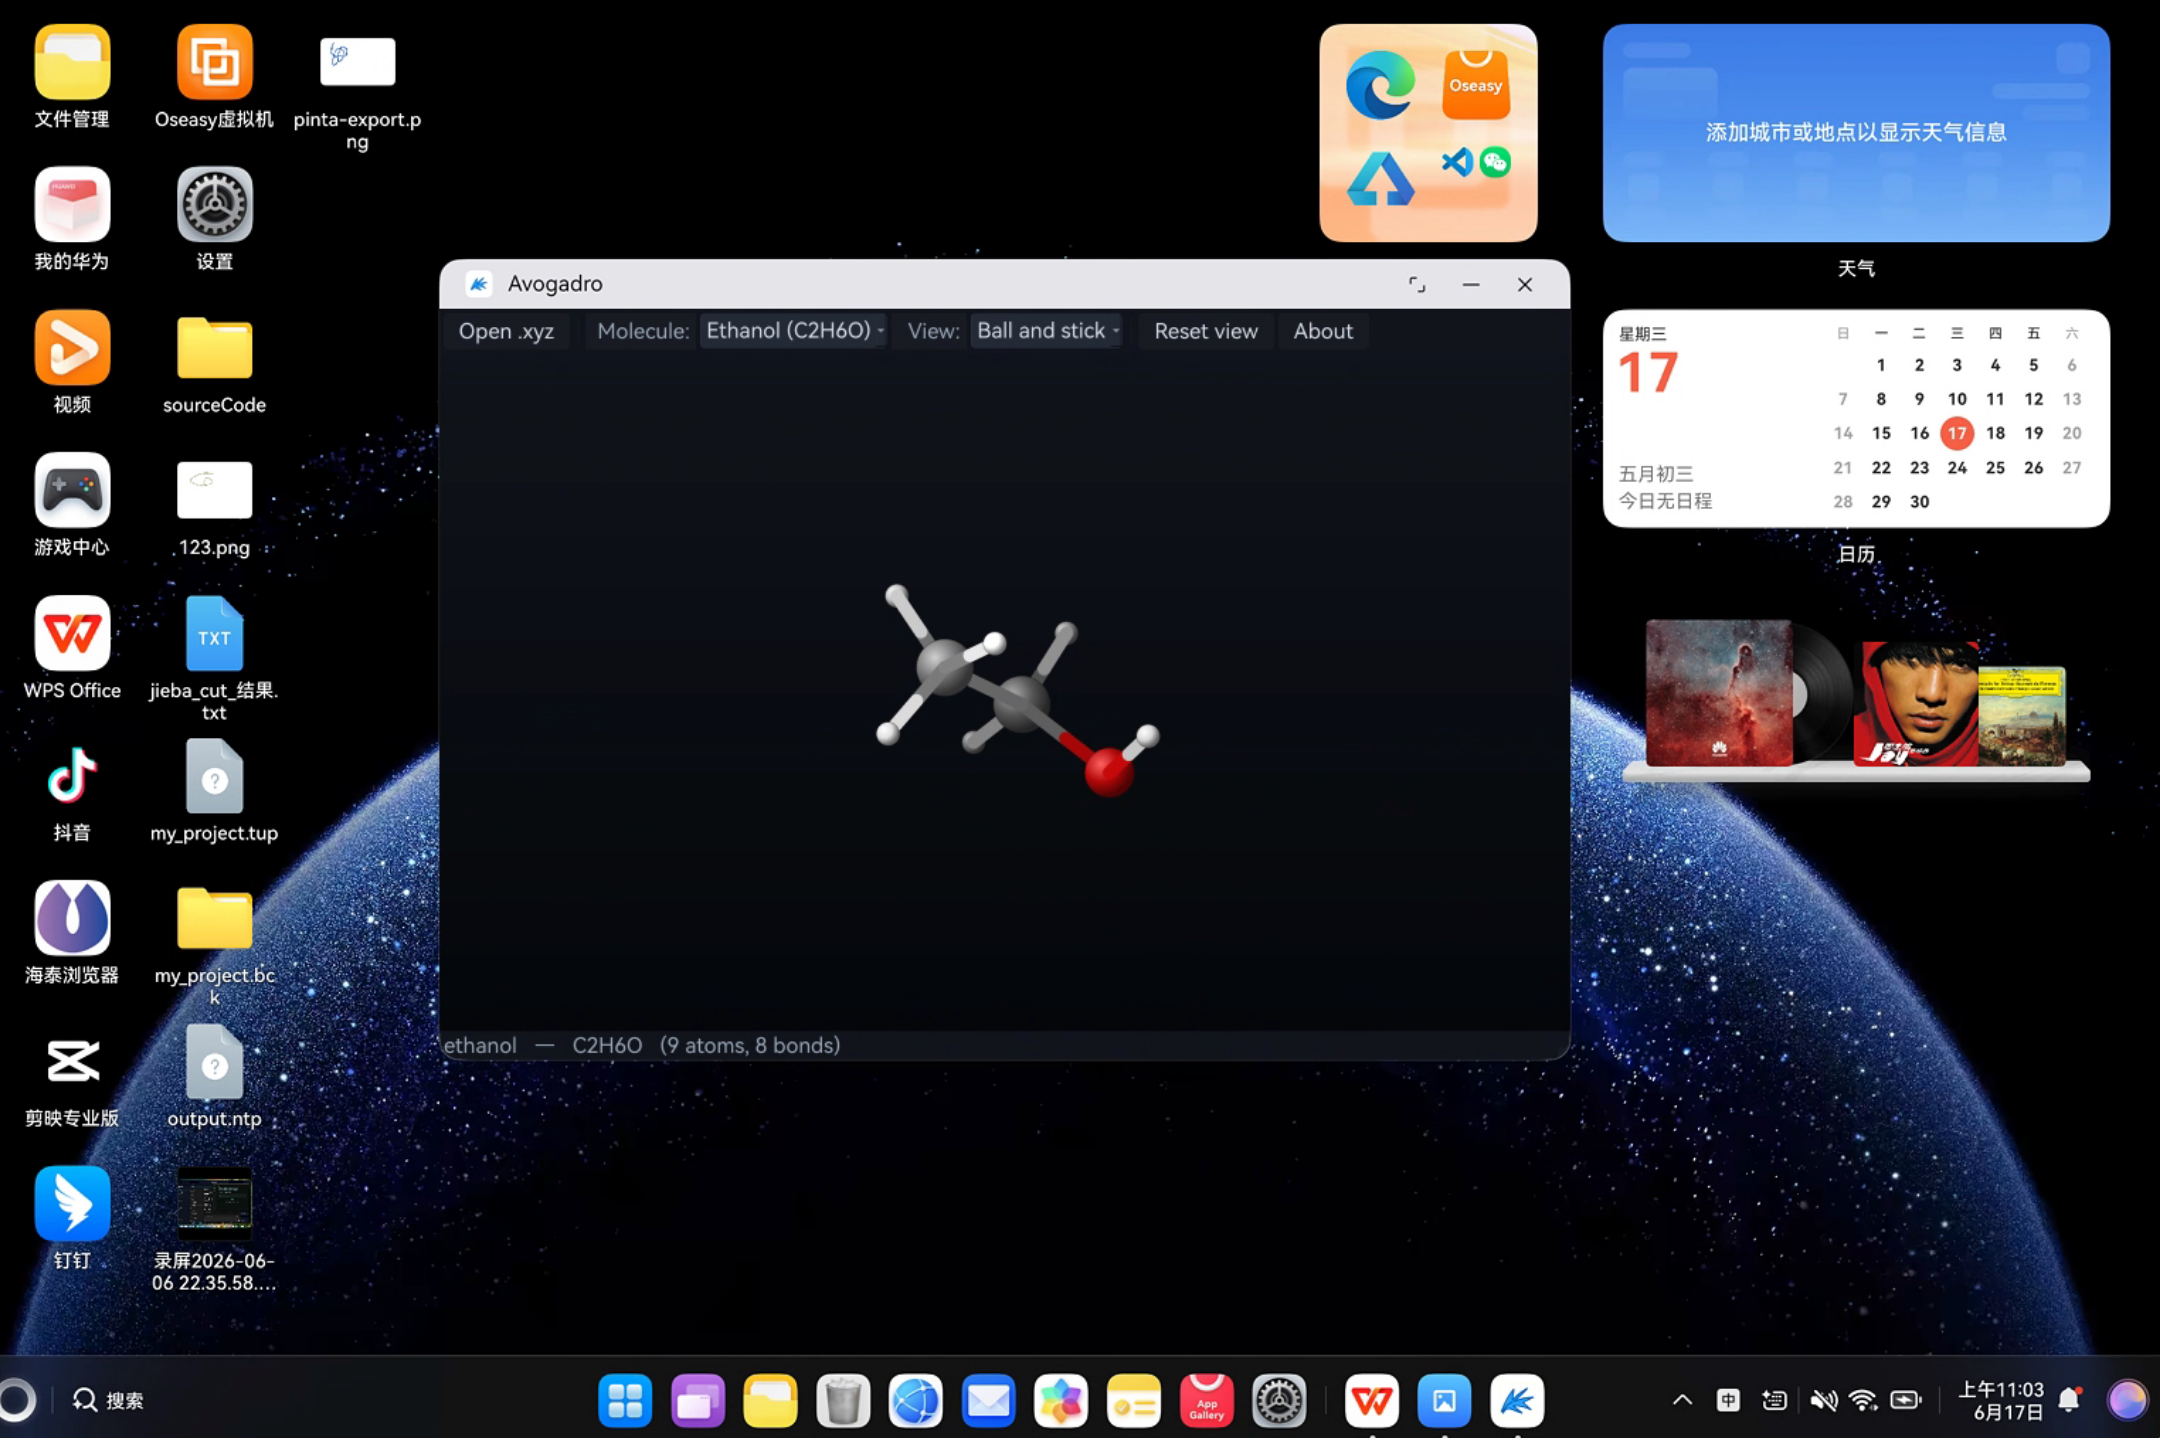
Task: Open the launcher grid icon in taskbar
Action: (x=625, y=1400)
